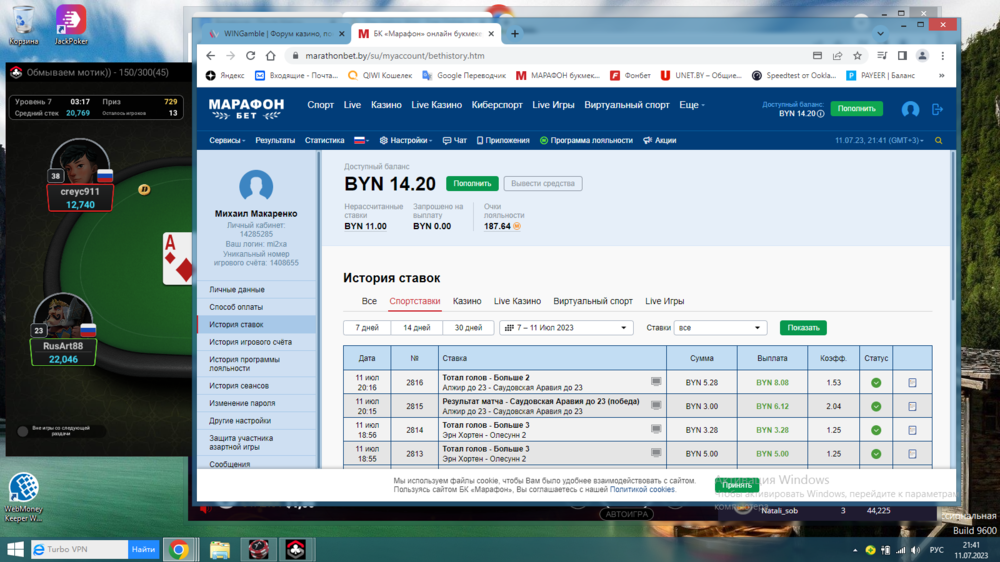
Task: Expand the Ставки filter dropdown
Action: 719,328
